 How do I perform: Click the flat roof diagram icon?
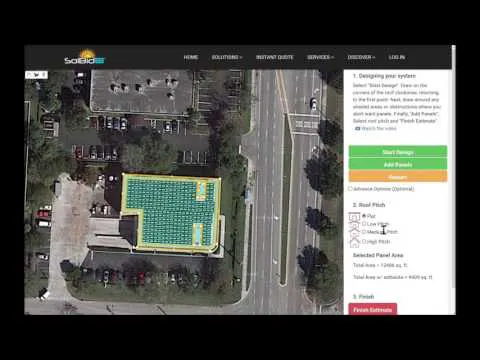point(354,216)
